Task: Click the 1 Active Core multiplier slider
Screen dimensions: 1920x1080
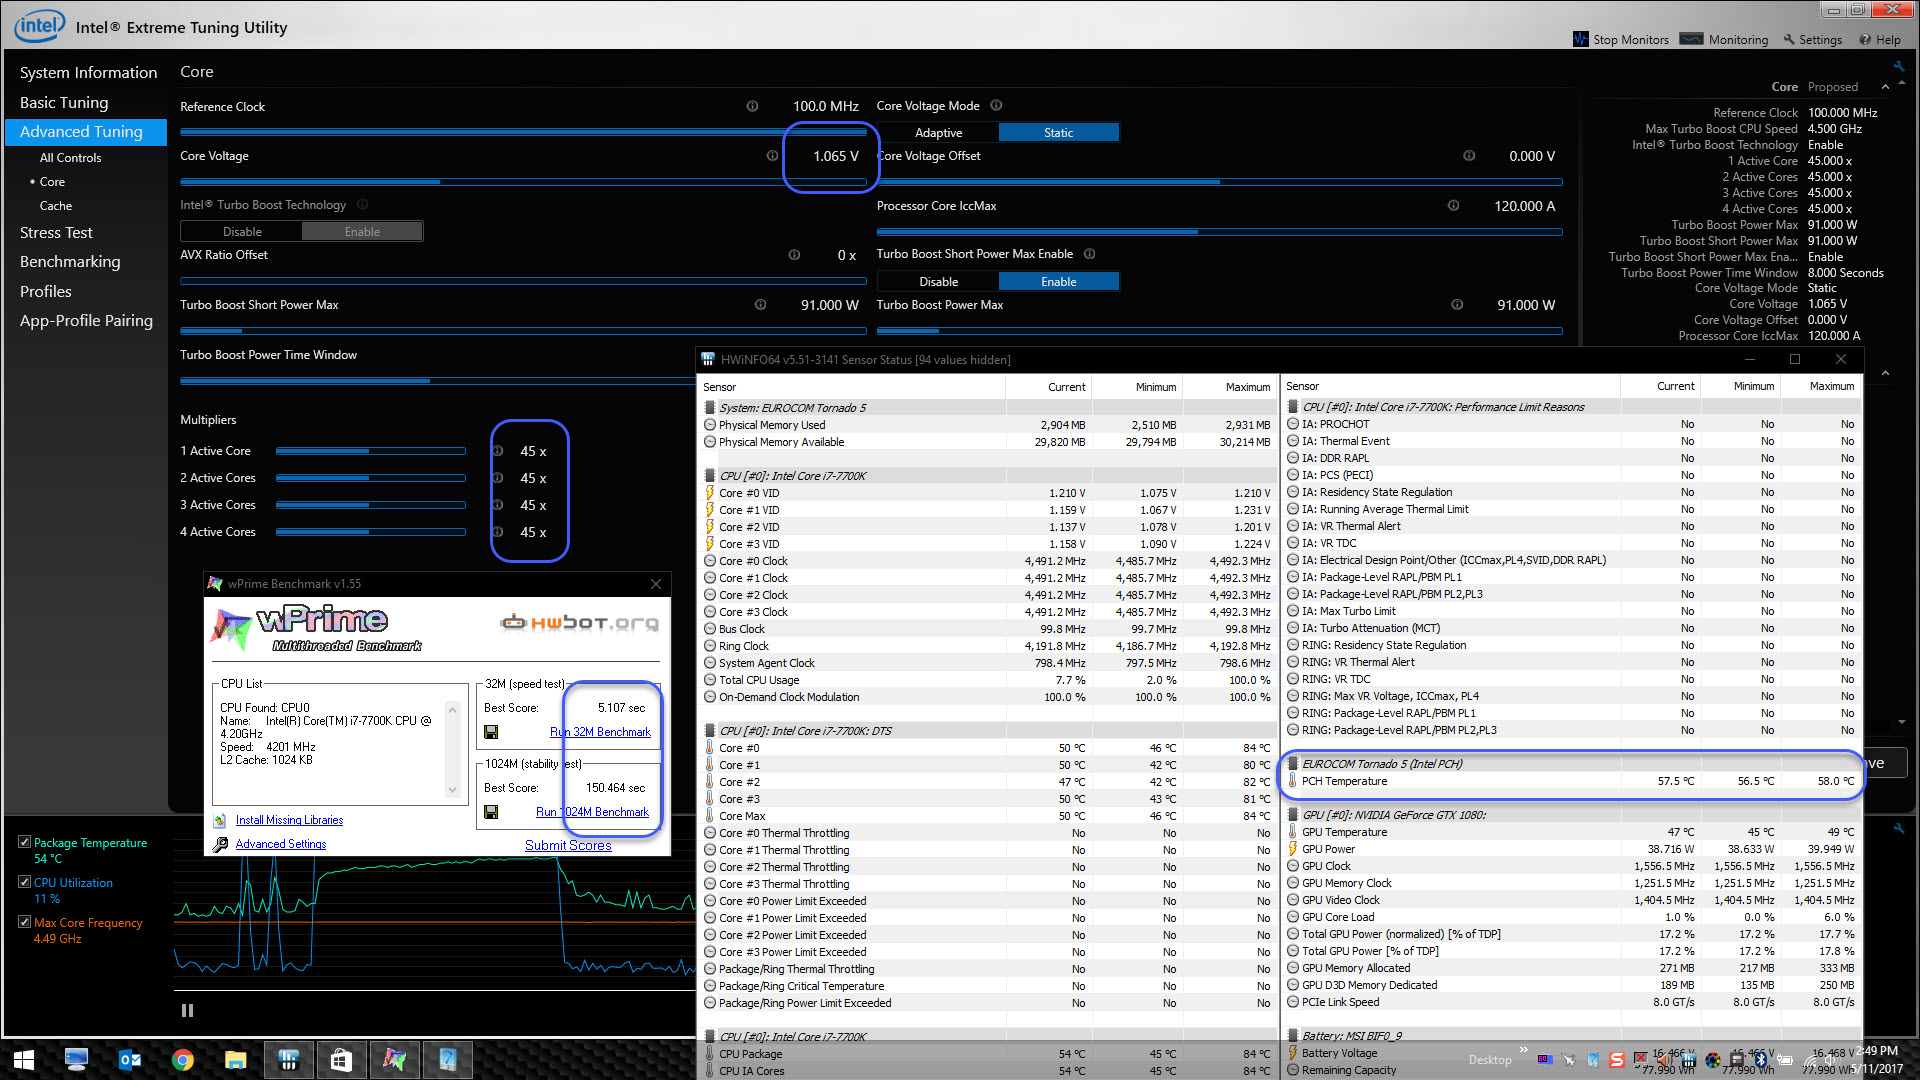Action: pyautogui.click(x=370, y=451)
